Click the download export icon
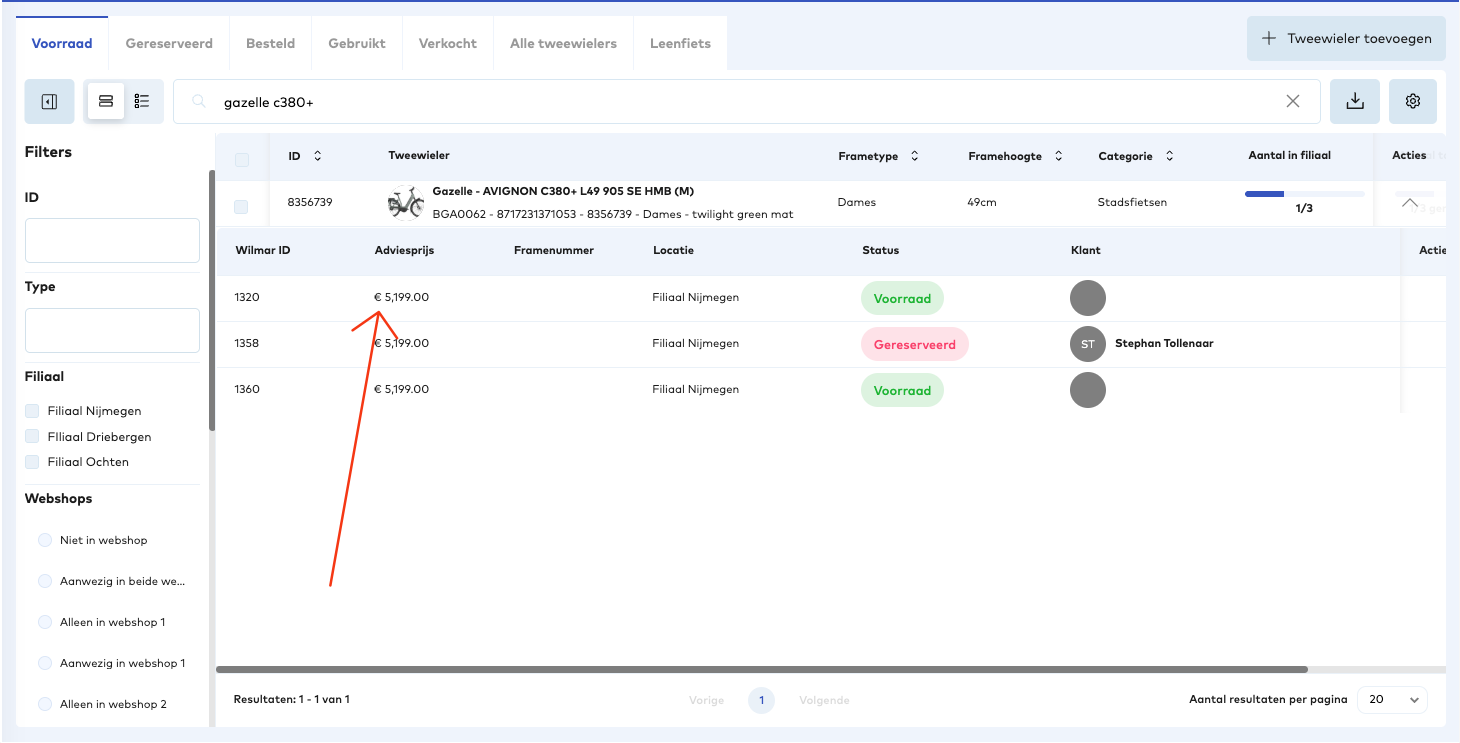Screen dimensions: 1460x743 1355,101
